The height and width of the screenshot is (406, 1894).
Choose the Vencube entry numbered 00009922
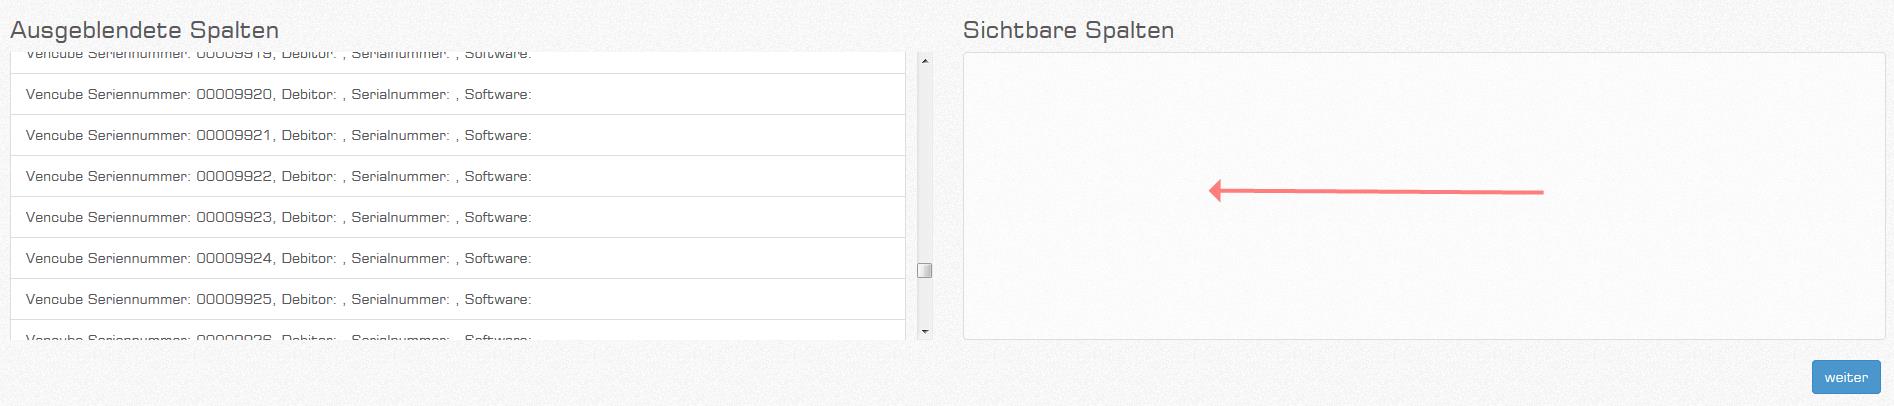click(x=457, y=177)
